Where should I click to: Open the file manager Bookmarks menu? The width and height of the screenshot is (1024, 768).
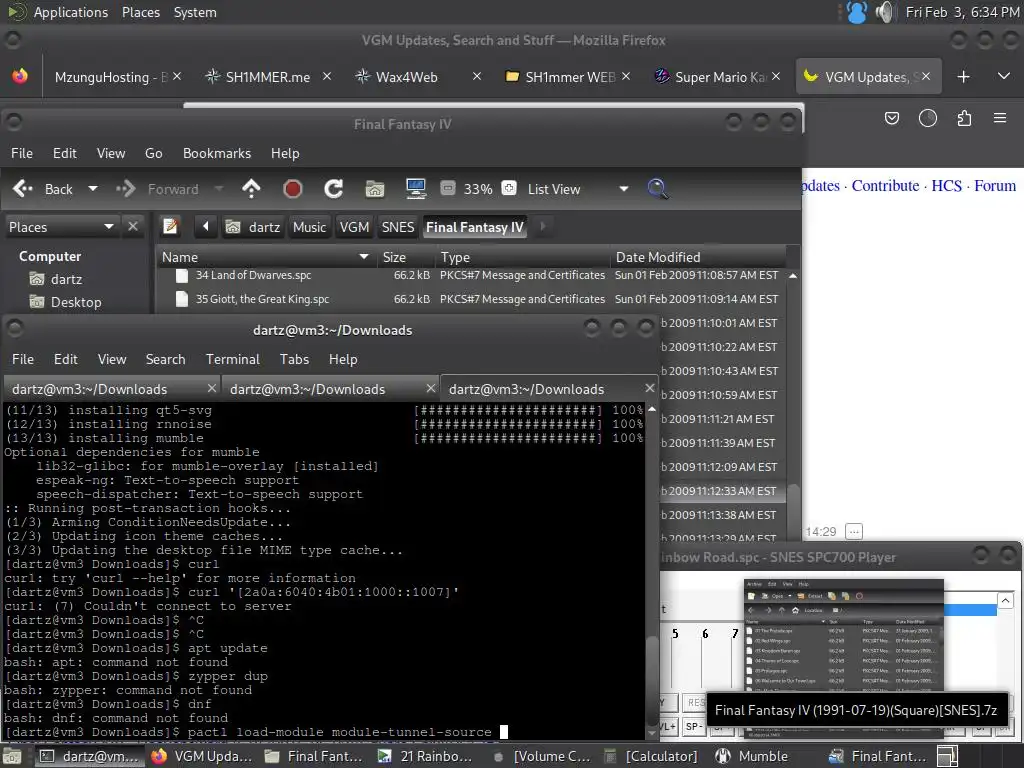(217, 153)
